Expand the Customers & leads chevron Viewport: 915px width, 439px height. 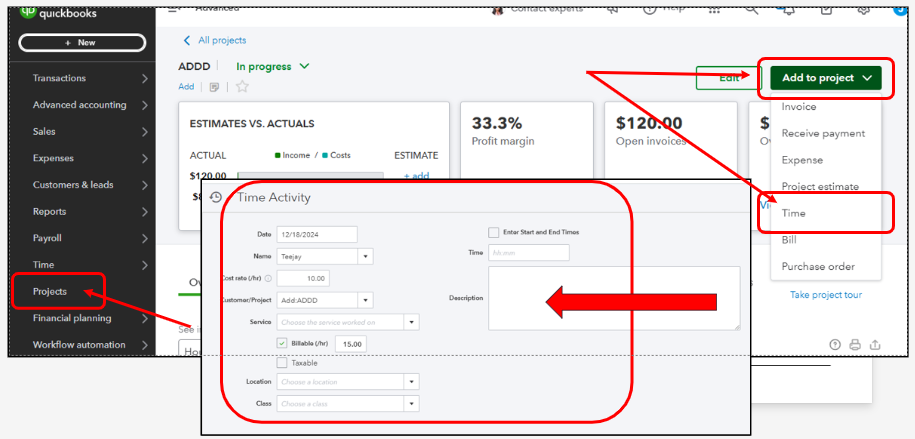tap(145, 186)
